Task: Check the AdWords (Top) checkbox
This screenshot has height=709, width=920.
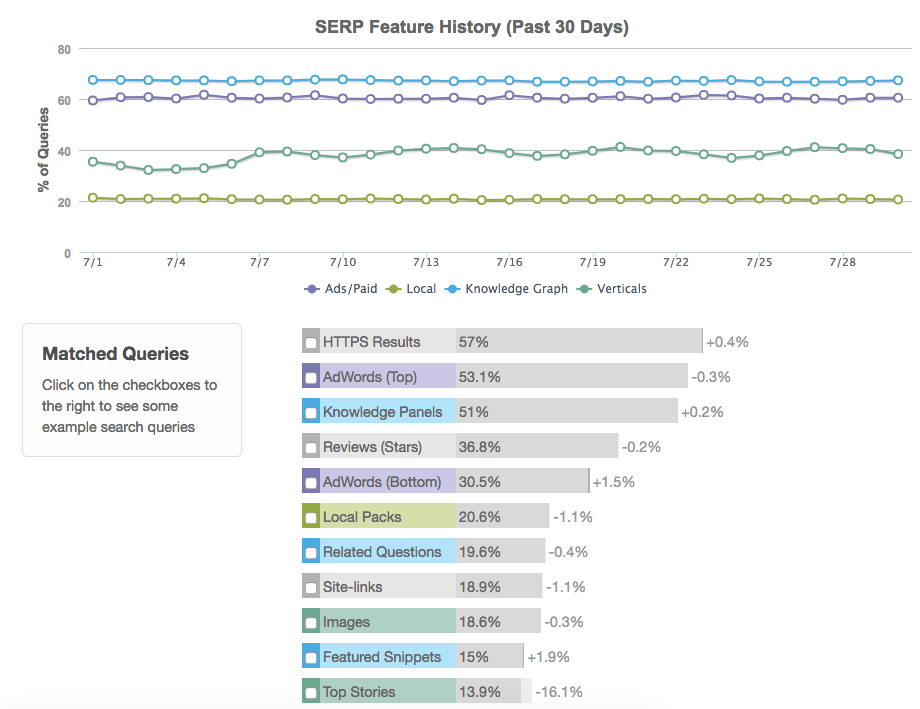Action: point(312,378)
